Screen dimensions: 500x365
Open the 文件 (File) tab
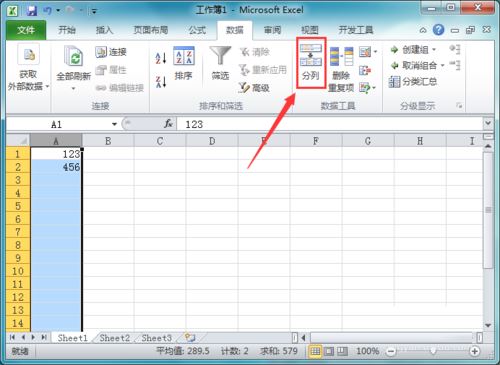[26, 30]
